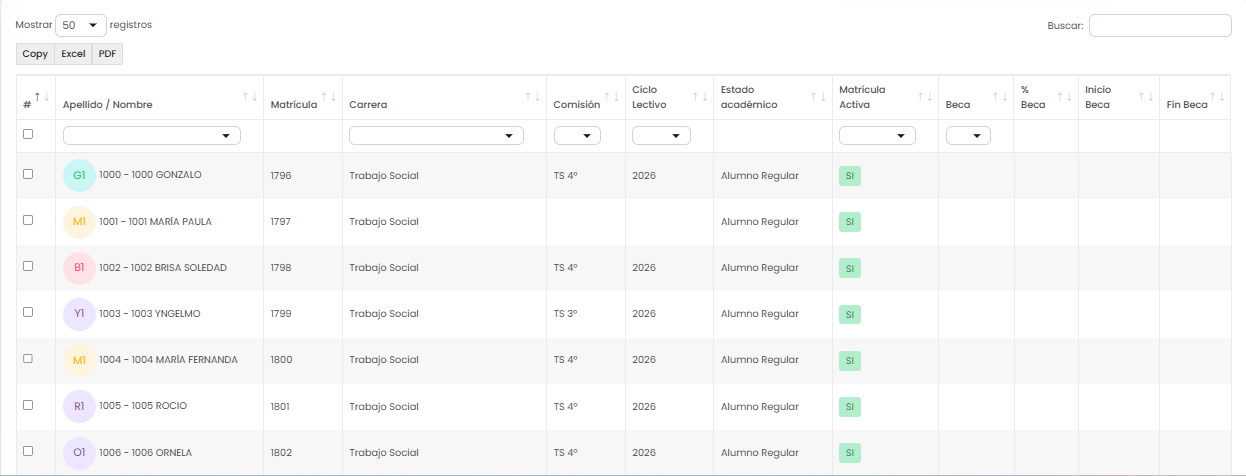This screenshot has width=1246, height=476.
Task: Click matrícula number 1802
Action: [x=281, y=453]
